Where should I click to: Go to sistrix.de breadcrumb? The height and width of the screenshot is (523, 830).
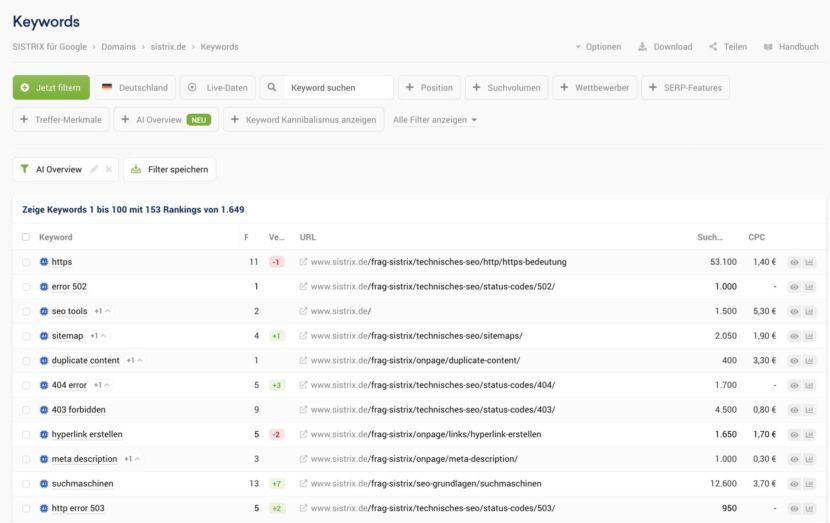(168, 47)
